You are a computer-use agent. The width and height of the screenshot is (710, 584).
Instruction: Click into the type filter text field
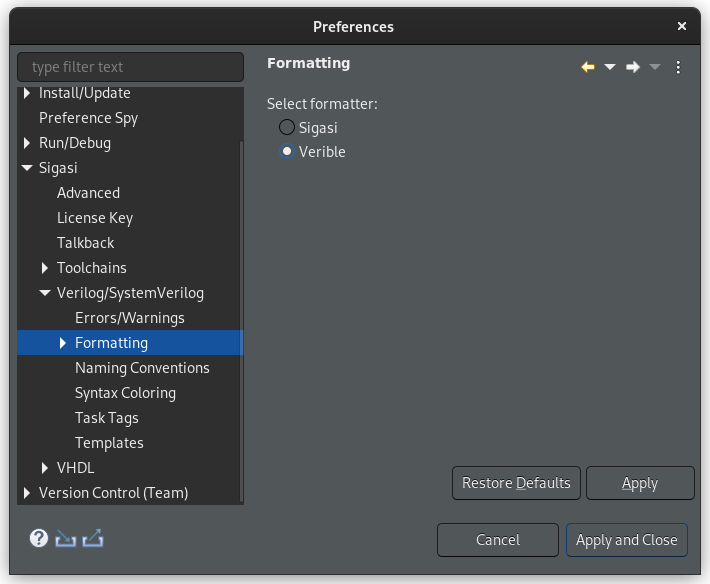130,67
